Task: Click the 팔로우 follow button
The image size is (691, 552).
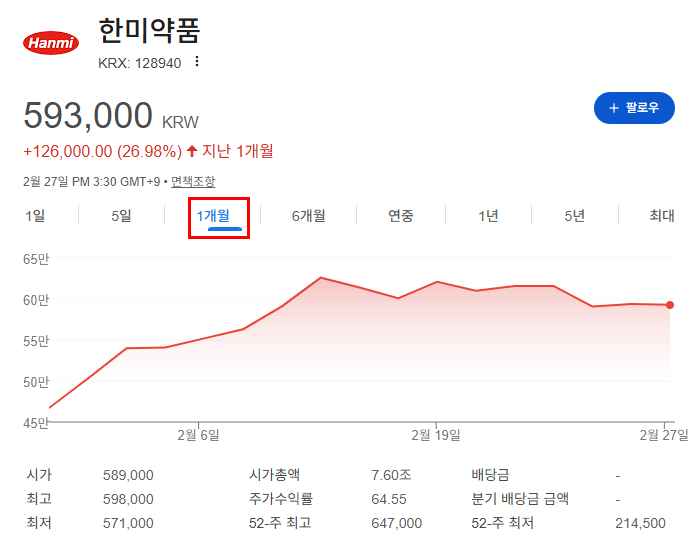Action: click(634, 108)
